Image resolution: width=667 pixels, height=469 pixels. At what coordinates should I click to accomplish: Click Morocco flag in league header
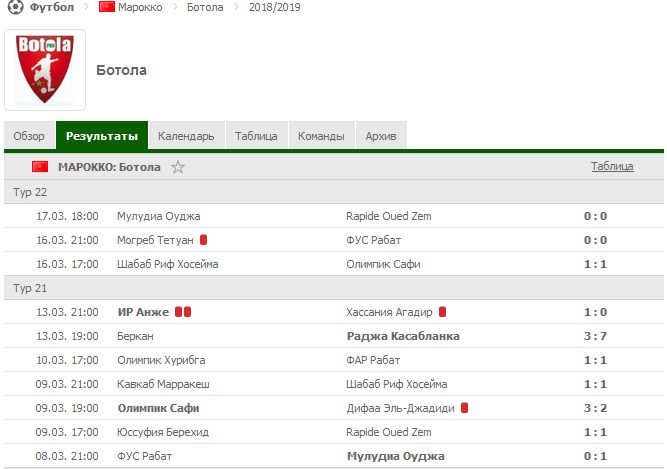(x=40, y=167)
